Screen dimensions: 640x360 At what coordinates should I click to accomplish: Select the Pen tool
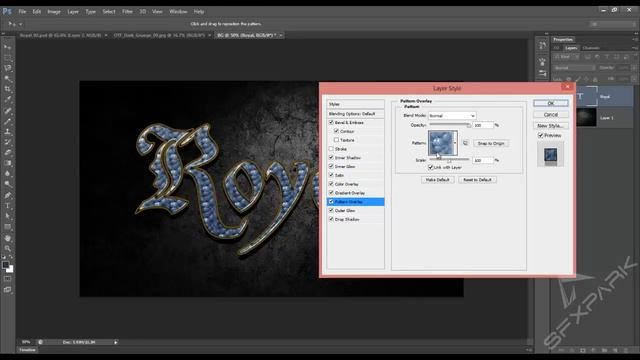[8, 196]
